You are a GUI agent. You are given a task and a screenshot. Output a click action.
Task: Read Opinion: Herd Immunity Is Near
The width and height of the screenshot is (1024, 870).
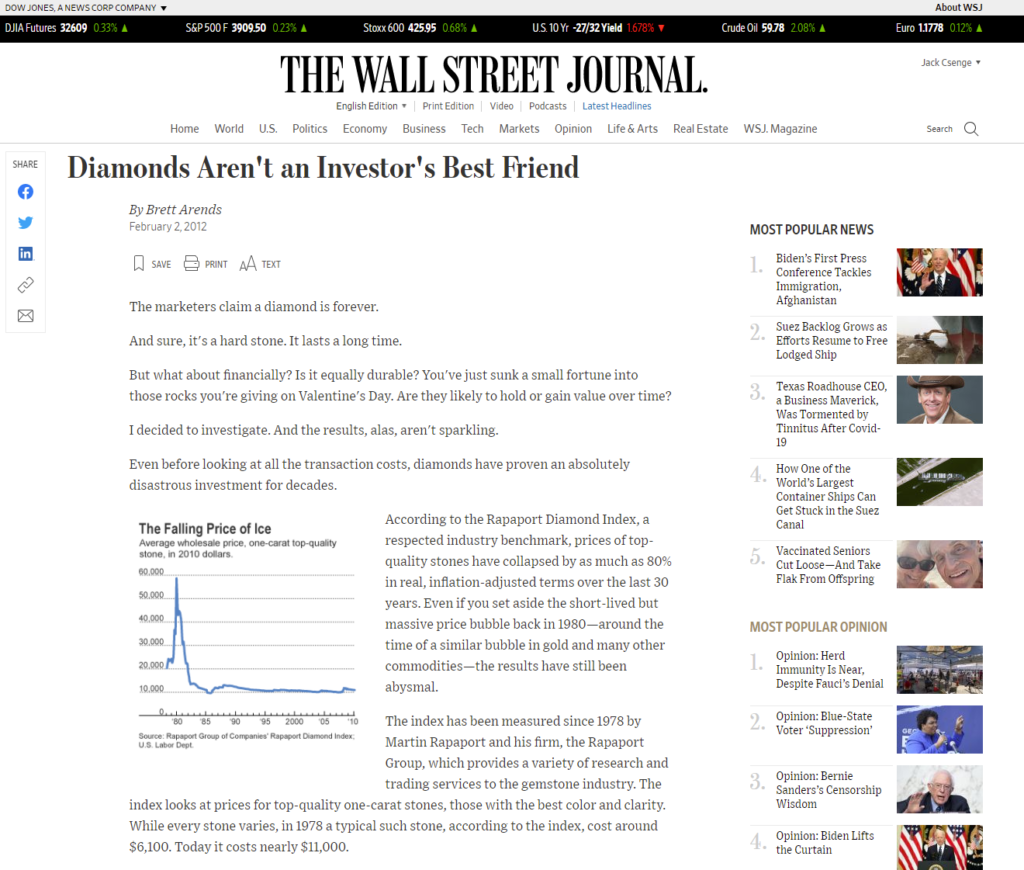[829, 669]
